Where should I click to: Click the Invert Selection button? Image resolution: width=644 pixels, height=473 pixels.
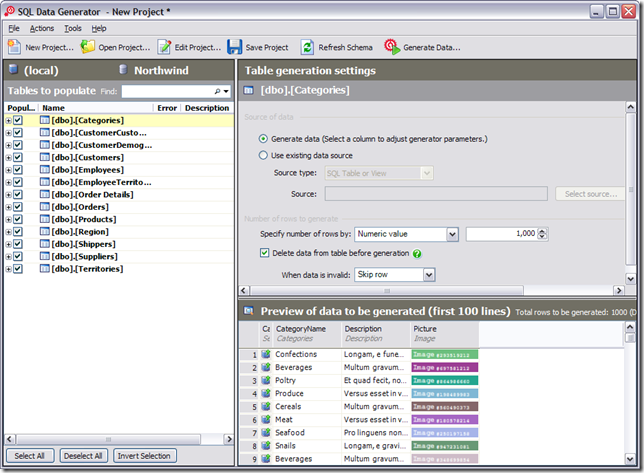pyautogui.click(x=144, y=456)
